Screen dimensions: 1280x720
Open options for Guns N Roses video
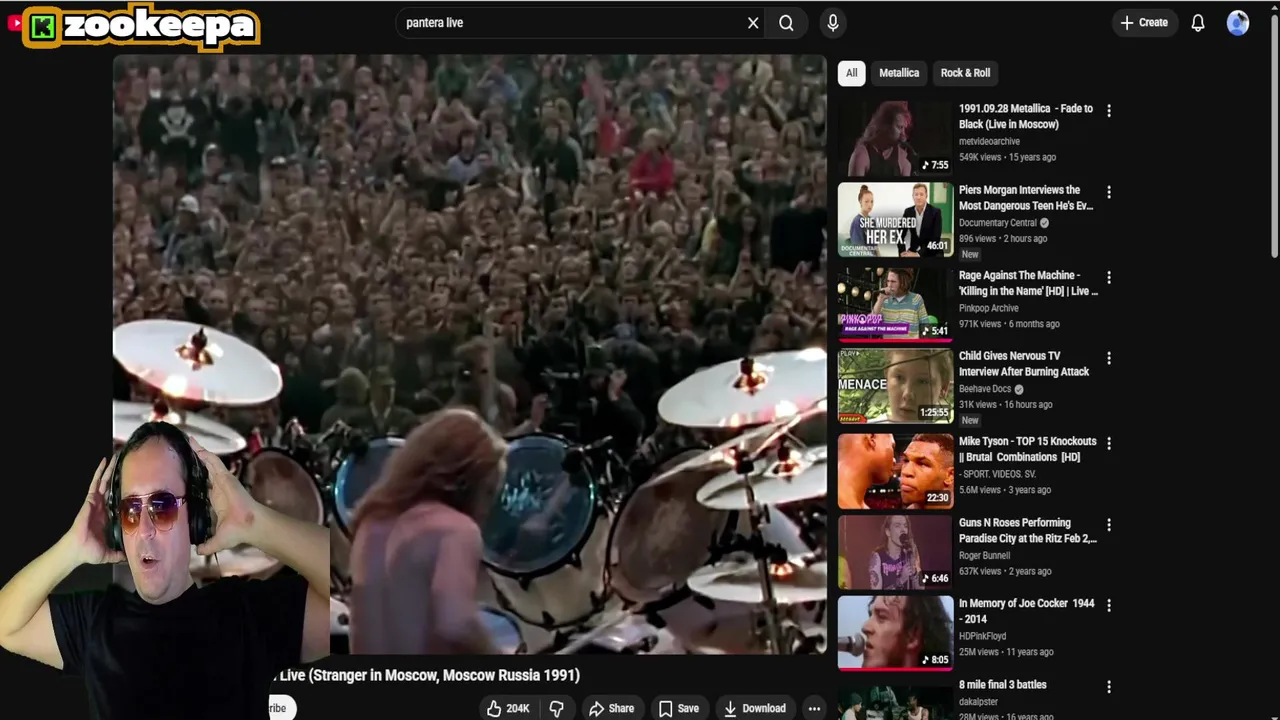1108,525
